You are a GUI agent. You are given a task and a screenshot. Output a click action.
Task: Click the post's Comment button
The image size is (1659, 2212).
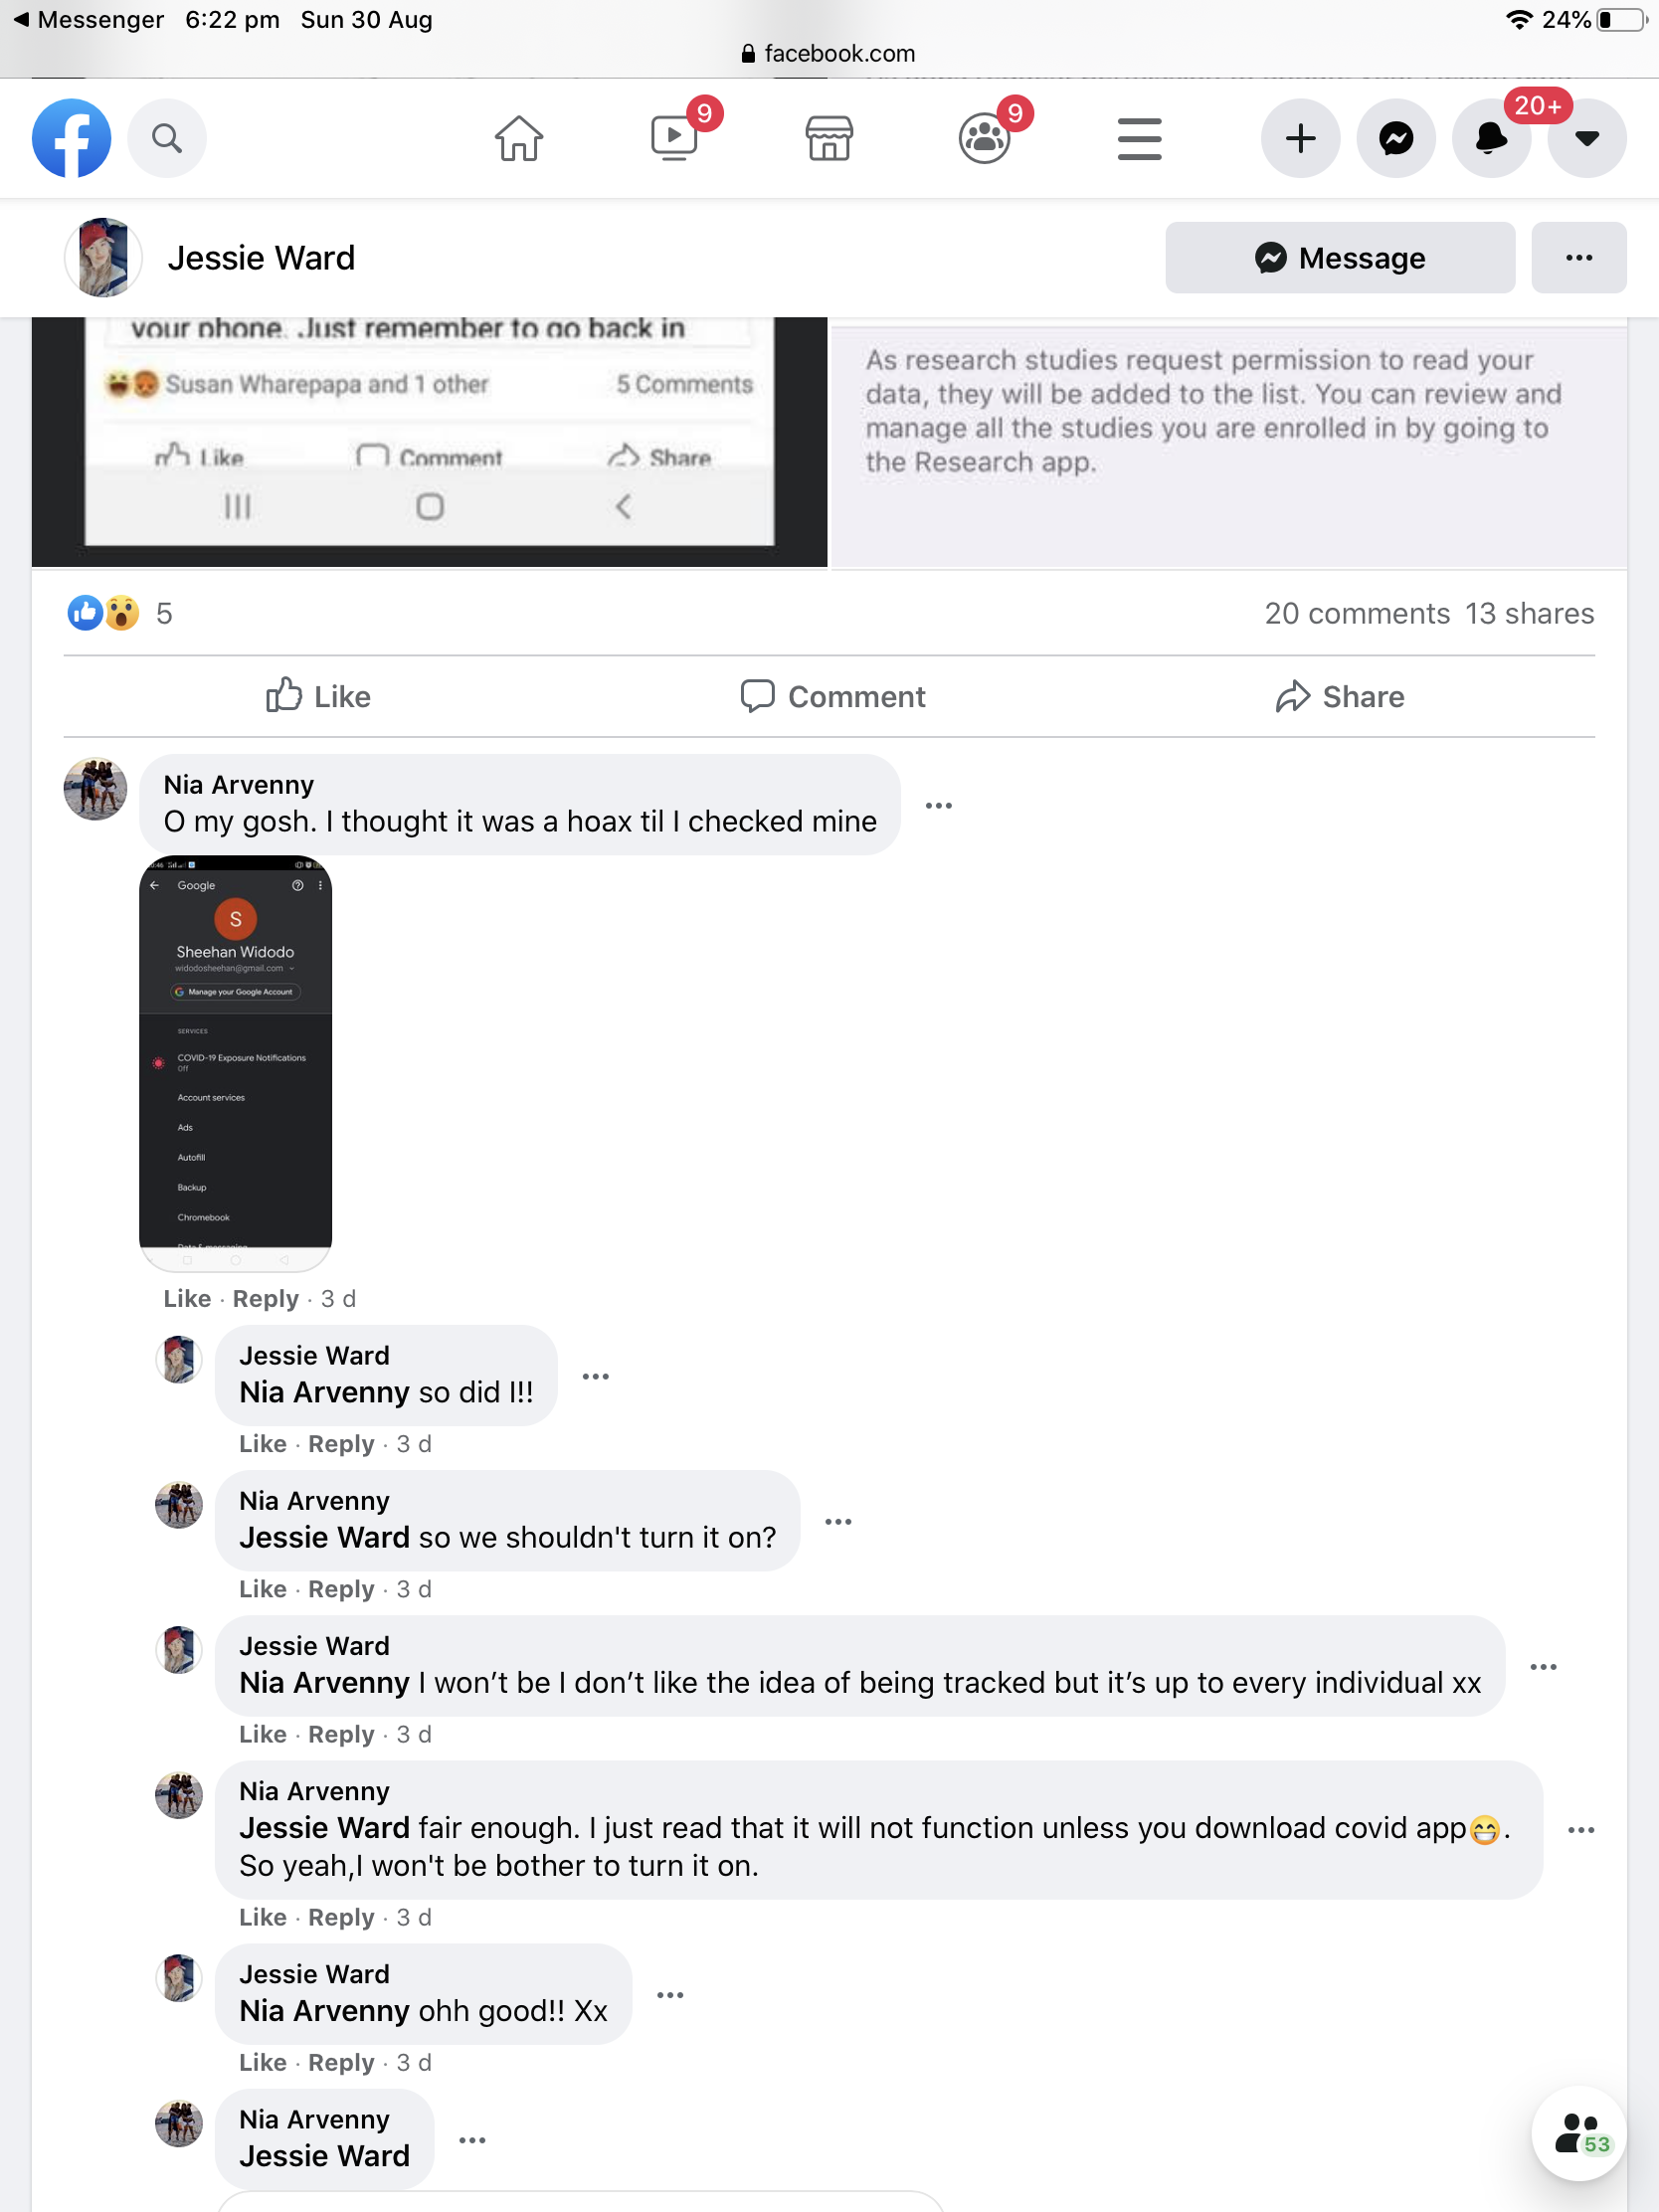pyautogui.click(x=832, y=696)
